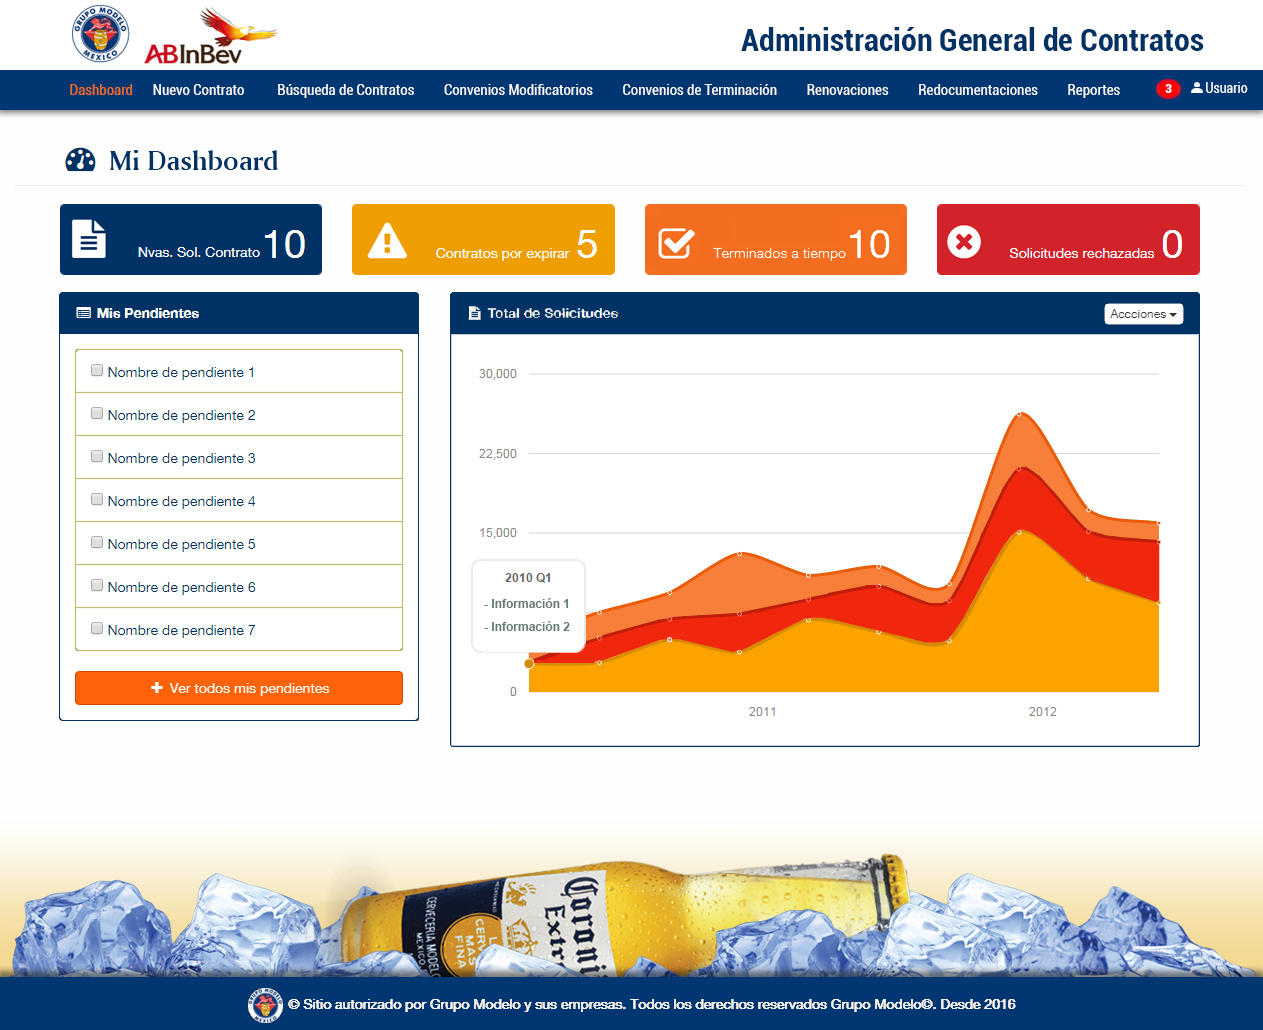
Task: Expand the Acciones dropdown
Action: click(1143, 314)
